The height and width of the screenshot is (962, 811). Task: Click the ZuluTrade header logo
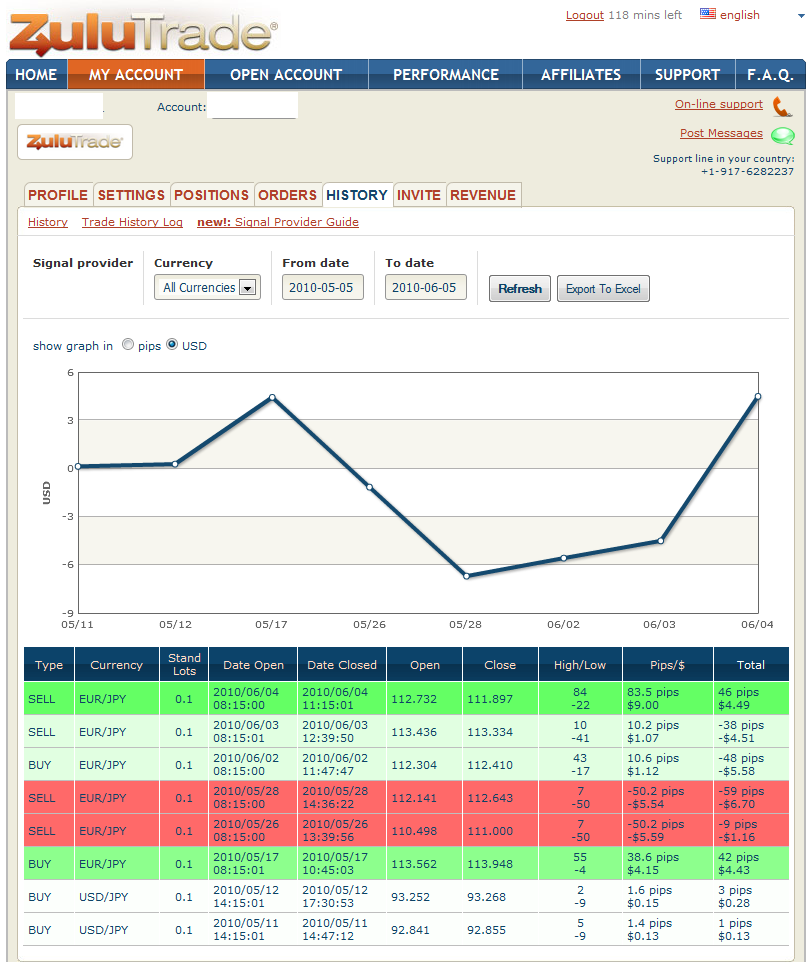click(x=143, y=33)
